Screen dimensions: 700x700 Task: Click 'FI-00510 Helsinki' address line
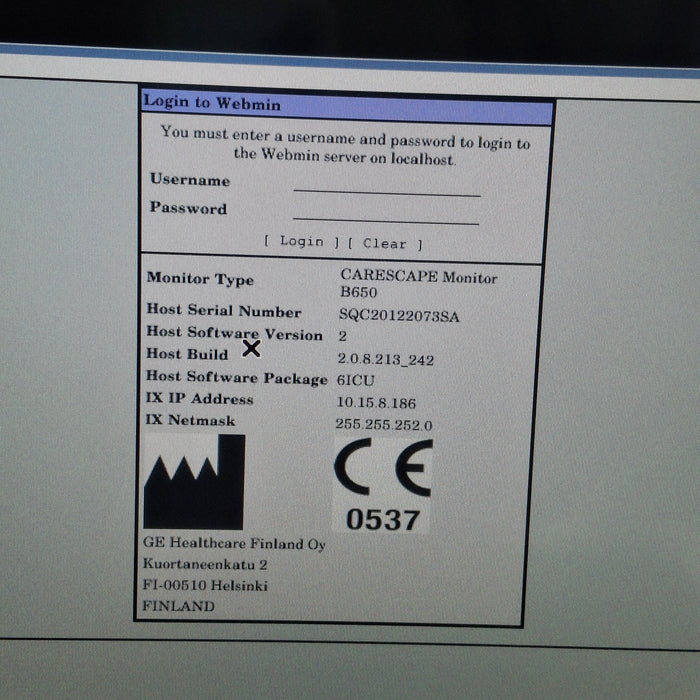tap(205, 585)
